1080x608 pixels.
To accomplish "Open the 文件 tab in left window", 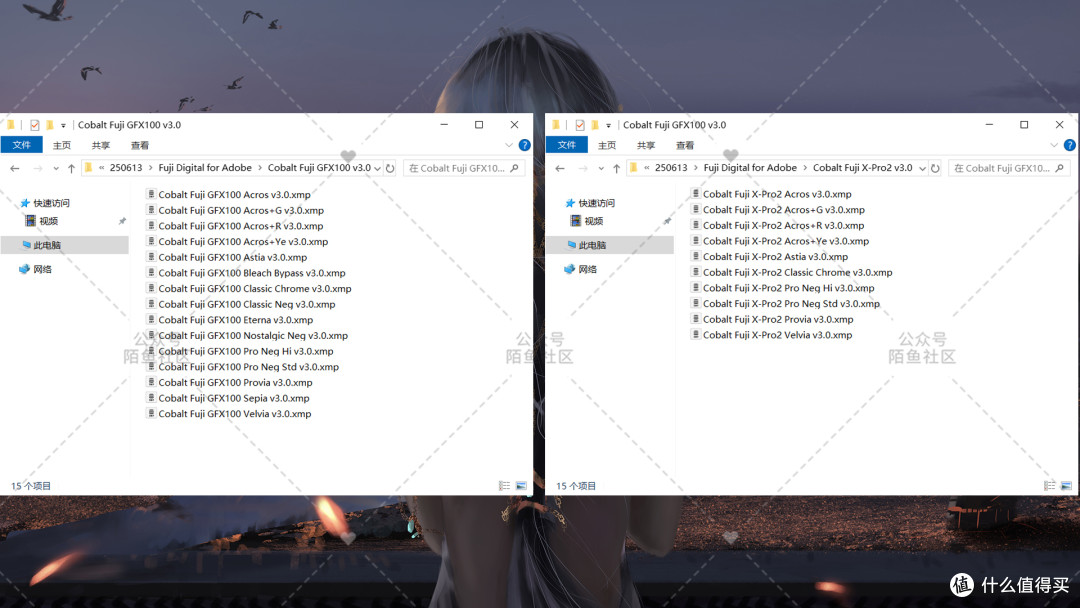I will (x=21, y=145).
